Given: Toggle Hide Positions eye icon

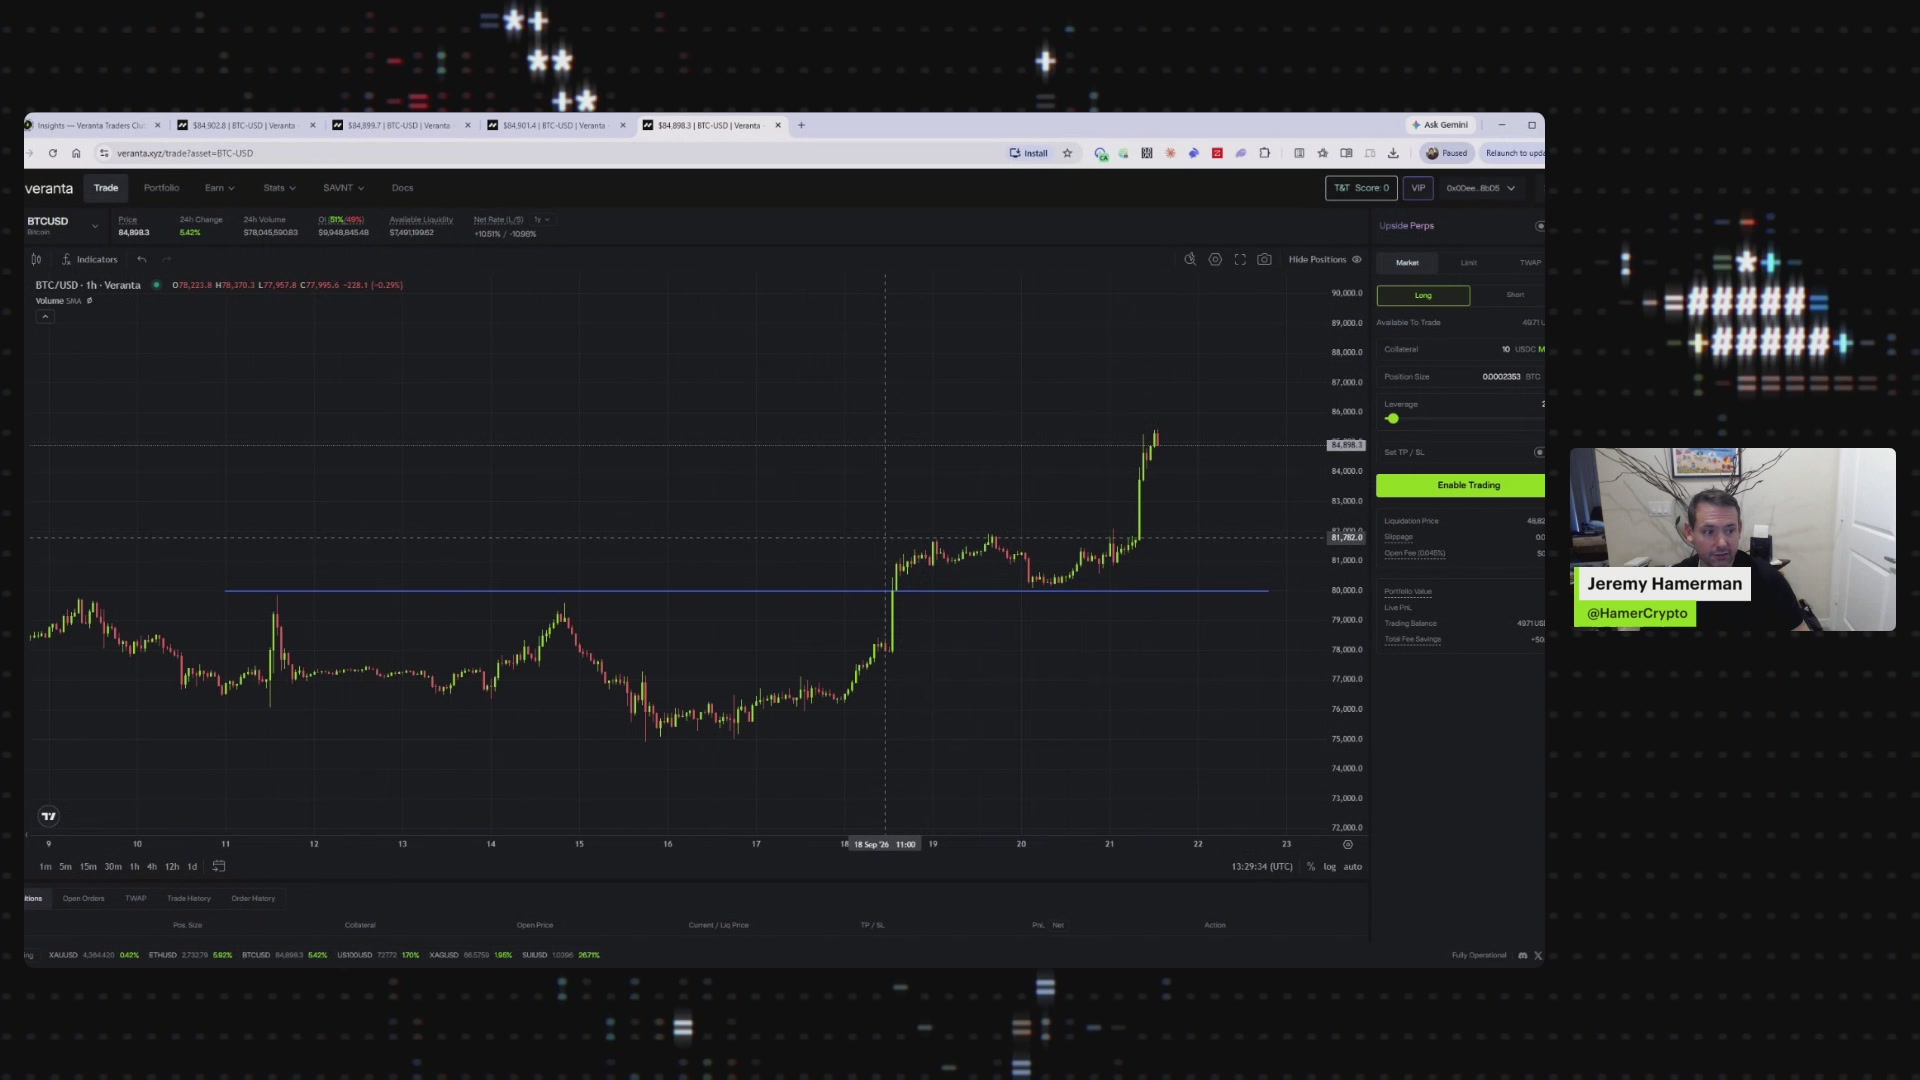Looking at the screenshot, I should coord(1357,259).
